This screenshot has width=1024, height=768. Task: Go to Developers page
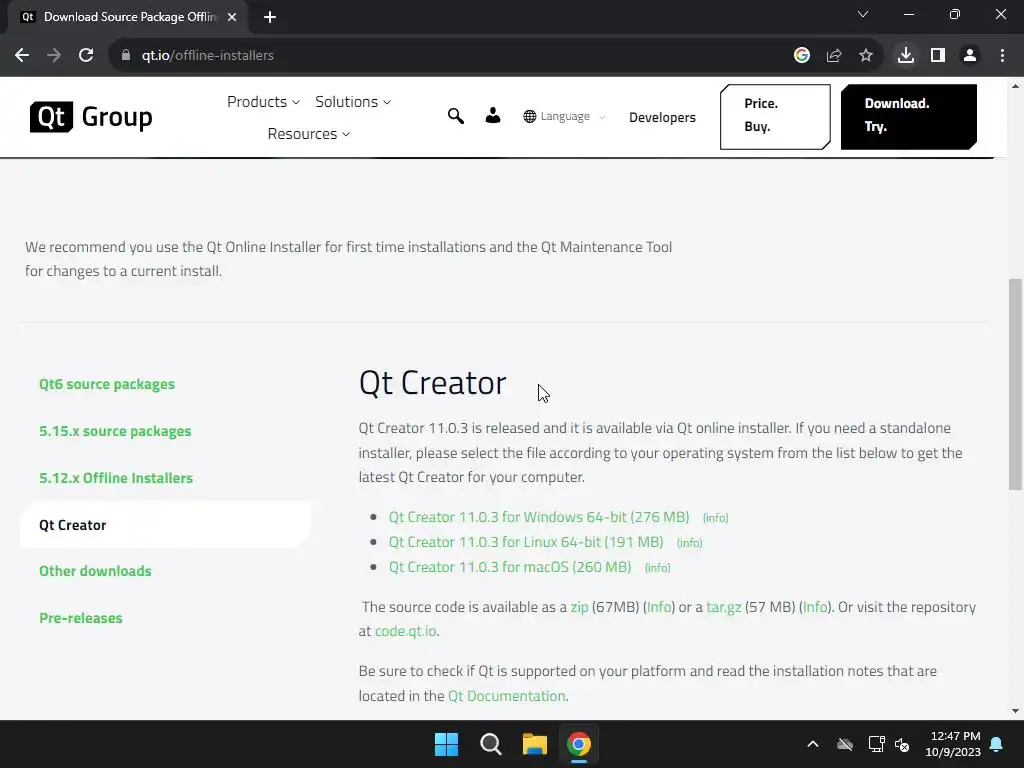click(x=662, y=118)
